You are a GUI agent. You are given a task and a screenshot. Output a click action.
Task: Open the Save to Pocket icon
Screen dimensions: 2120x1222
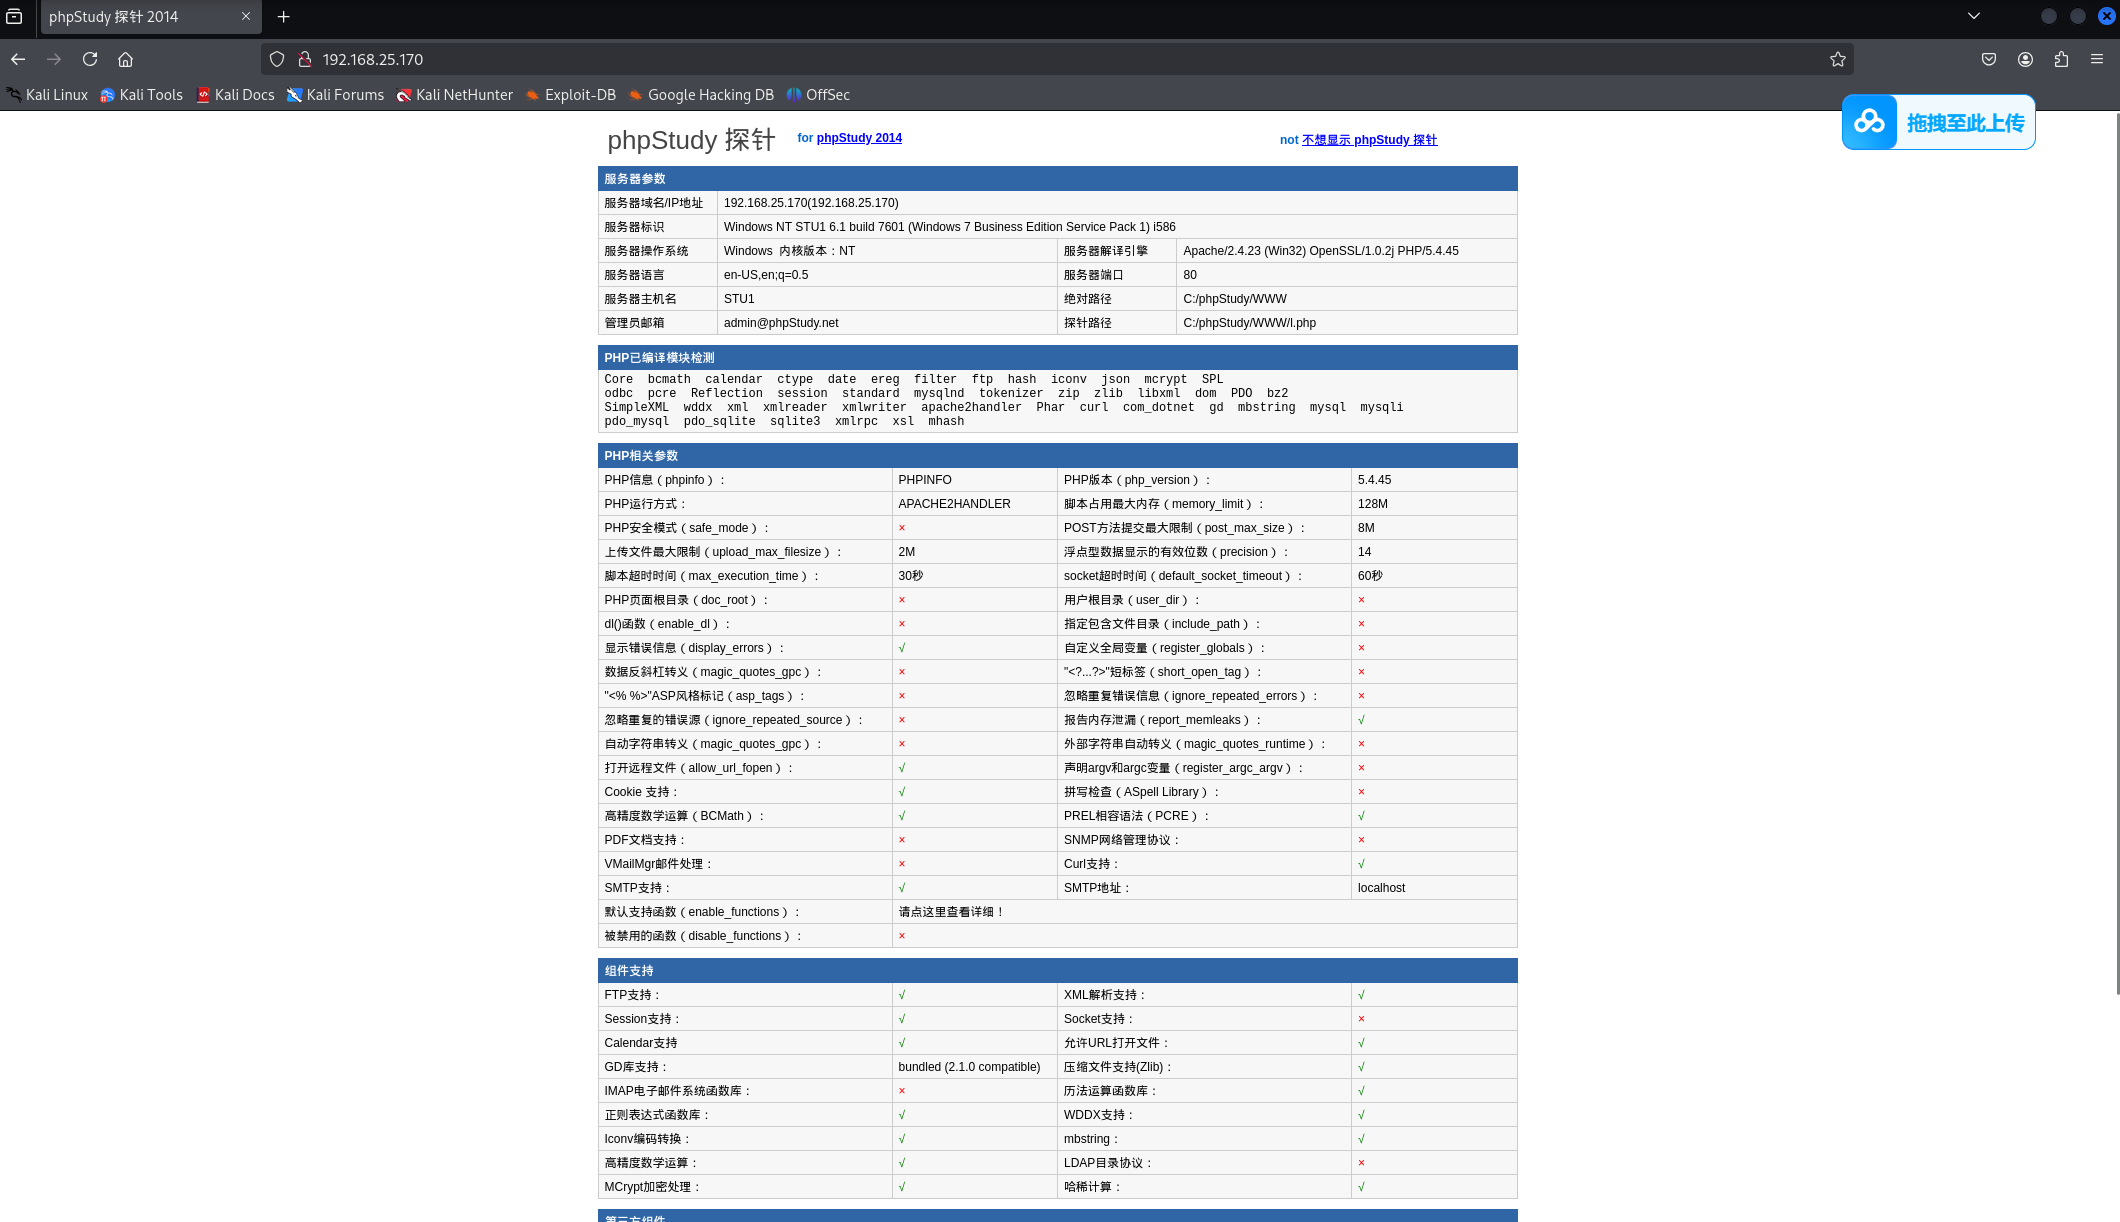pos(1988,59)
